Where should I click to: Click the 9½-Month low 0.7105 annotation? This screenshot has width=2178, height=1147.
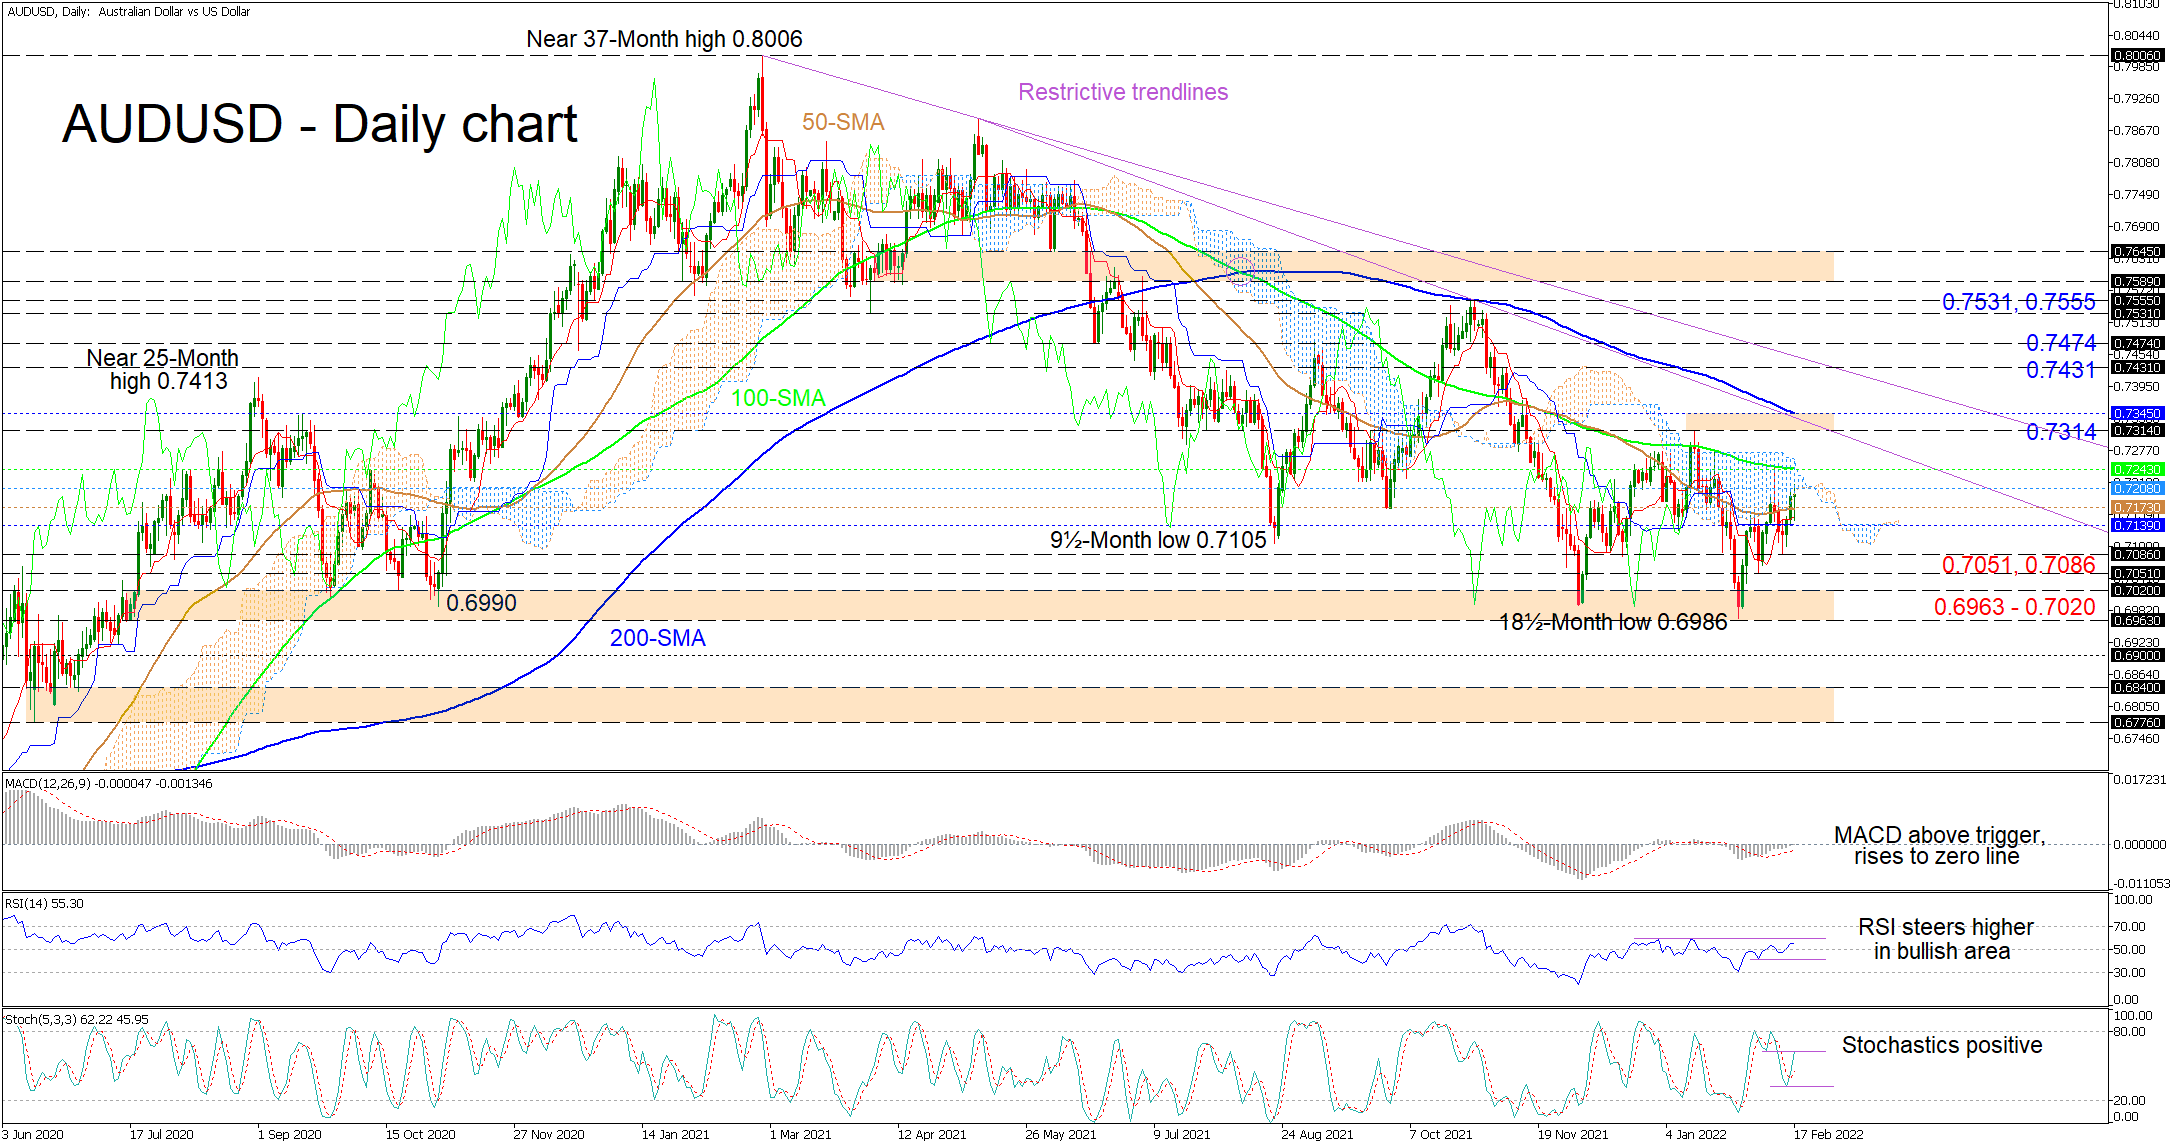point(1157,540)
